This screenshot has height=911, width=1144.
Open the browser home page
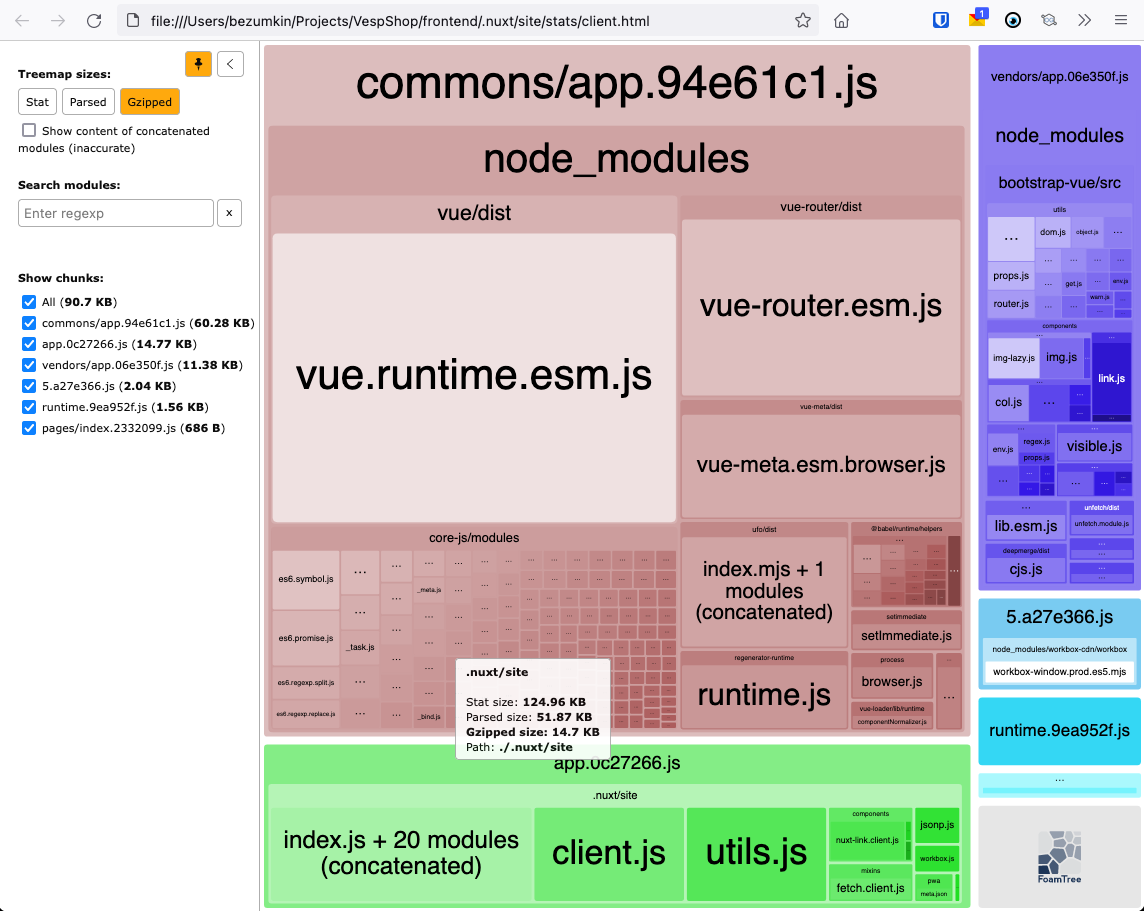841,20
